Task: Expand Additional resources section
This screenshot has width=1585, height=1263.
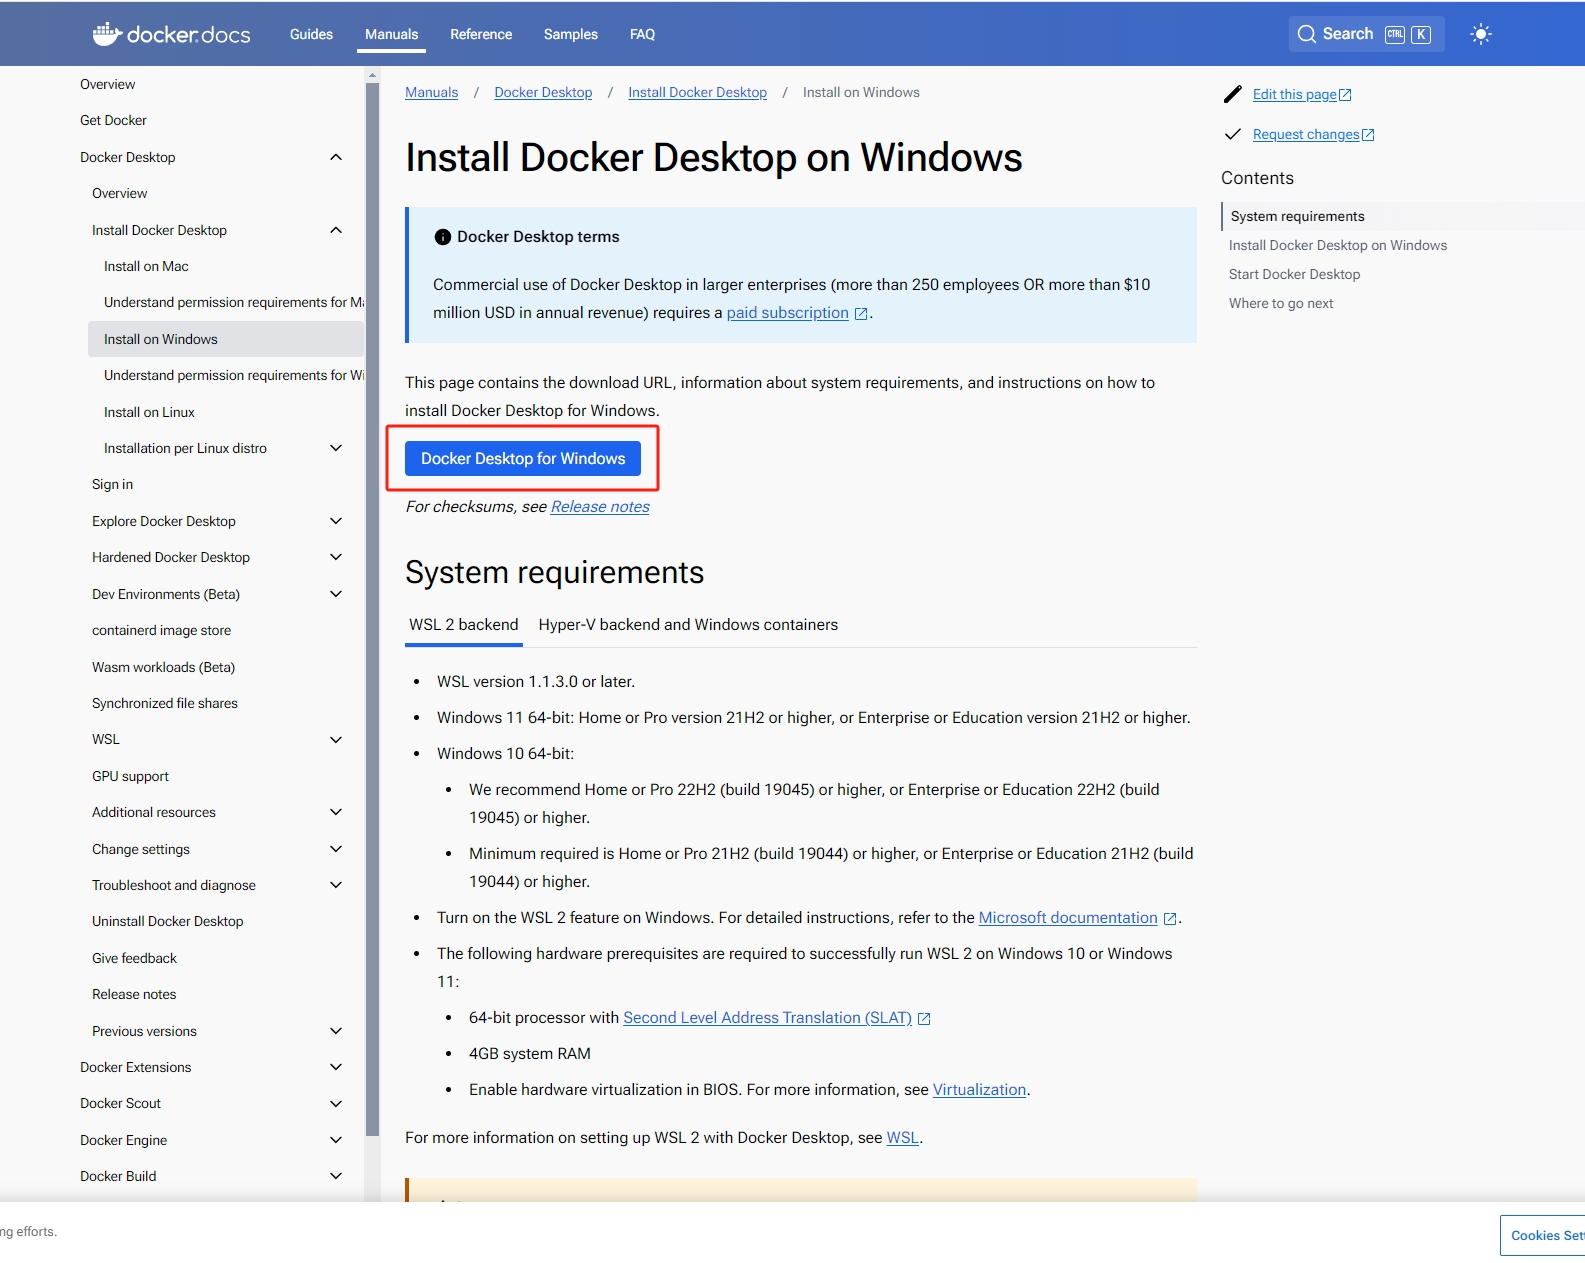Action: [336, 812]
